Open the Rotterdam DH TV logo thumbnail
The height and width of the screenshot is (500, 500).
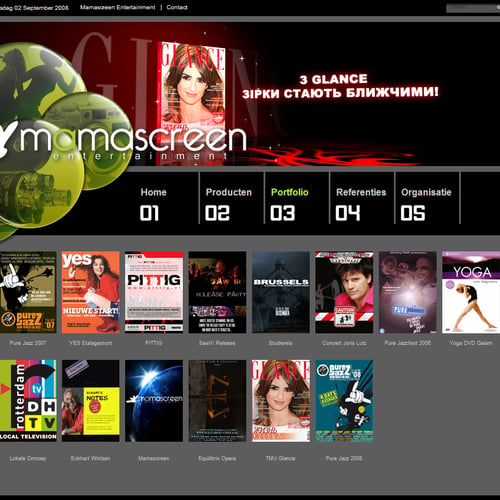28,401
